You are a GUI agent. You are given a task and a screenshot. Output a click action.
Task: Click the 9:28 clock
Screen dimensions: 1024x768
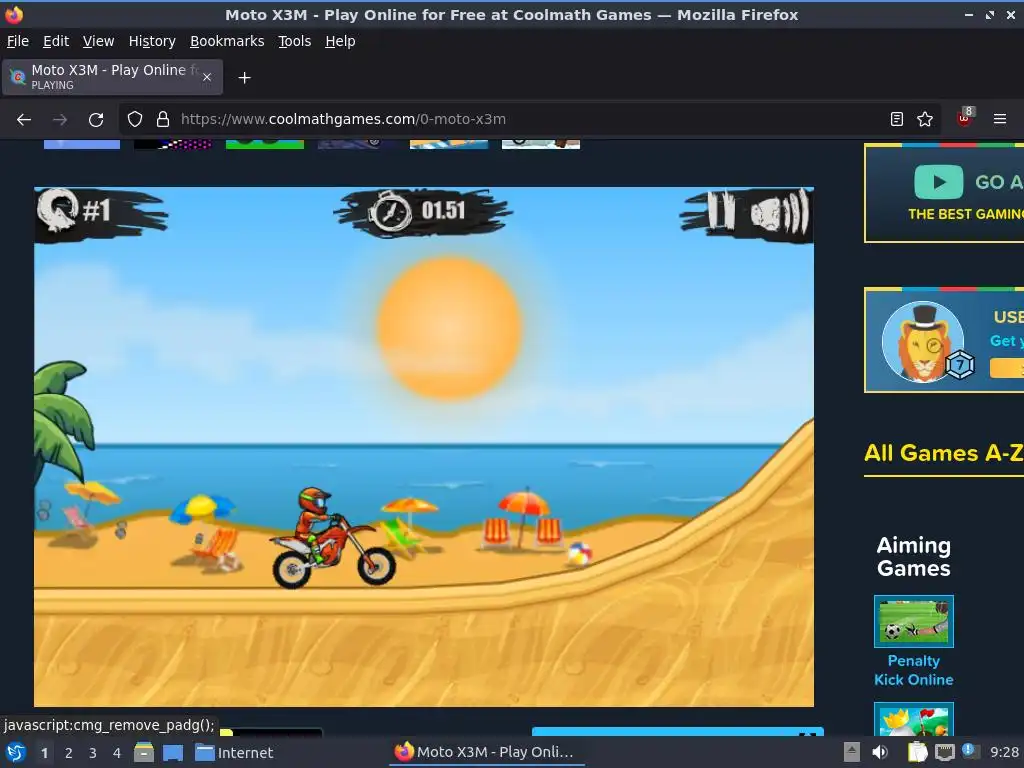[1004, 752]
